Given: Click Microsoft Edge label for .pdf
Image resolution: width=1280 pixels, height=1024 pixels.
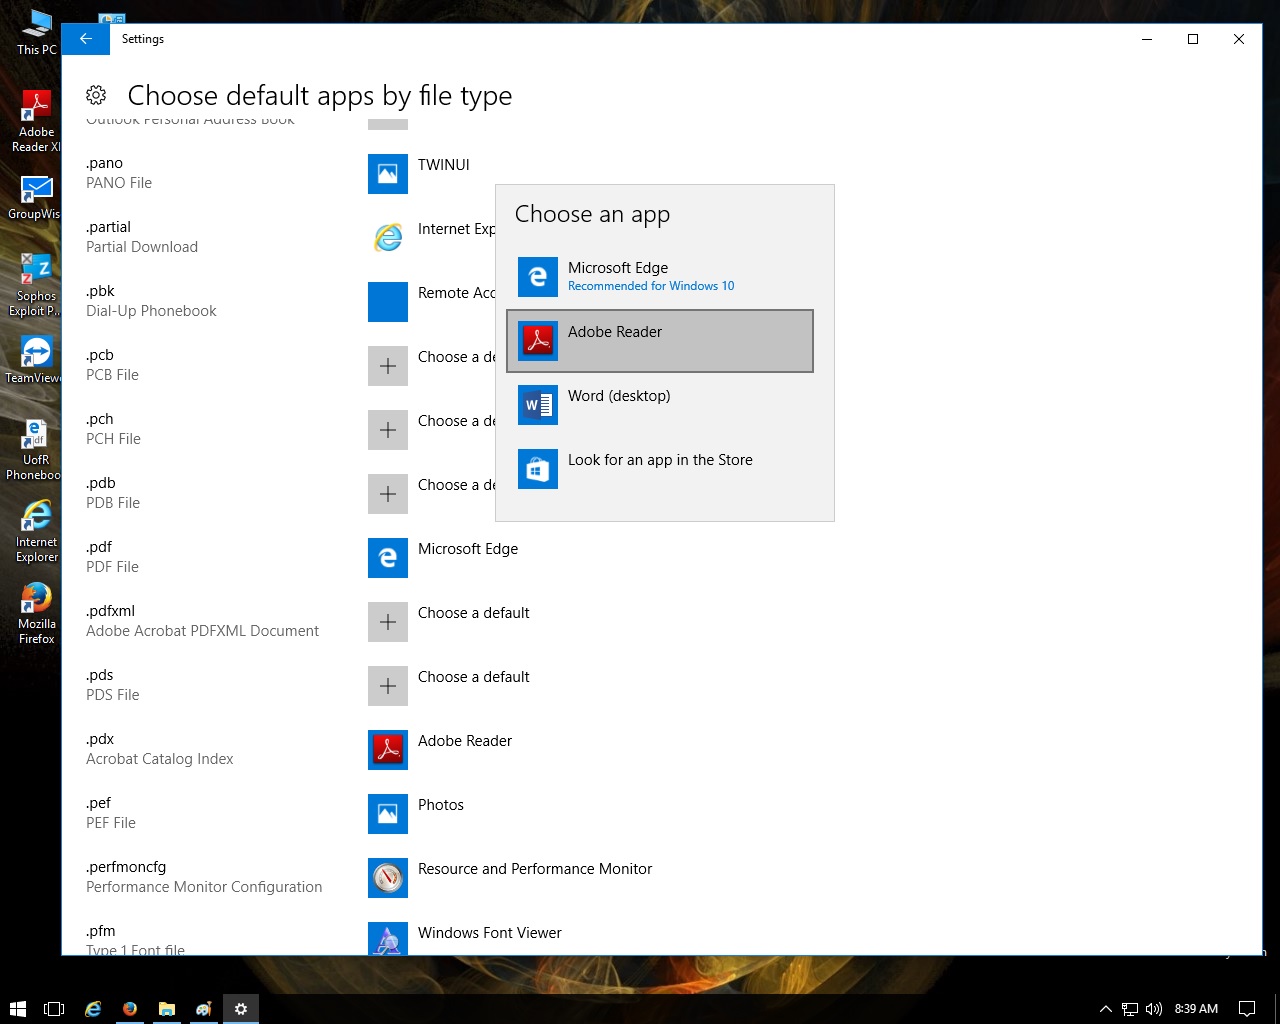Looking at the screenshot, I should (x=468, y=549).
